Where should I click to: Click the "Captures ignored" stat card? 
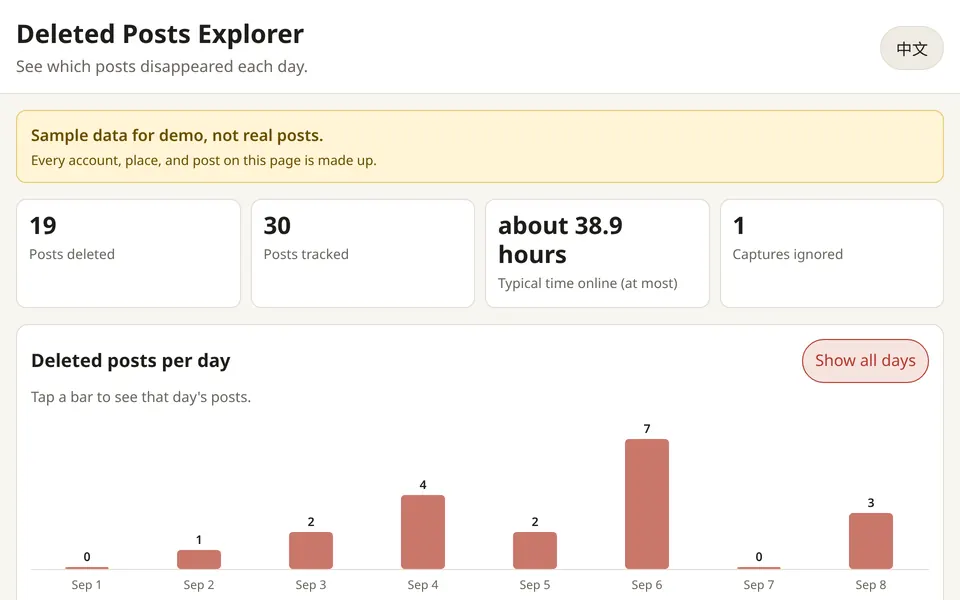click(x=832, y=253)
